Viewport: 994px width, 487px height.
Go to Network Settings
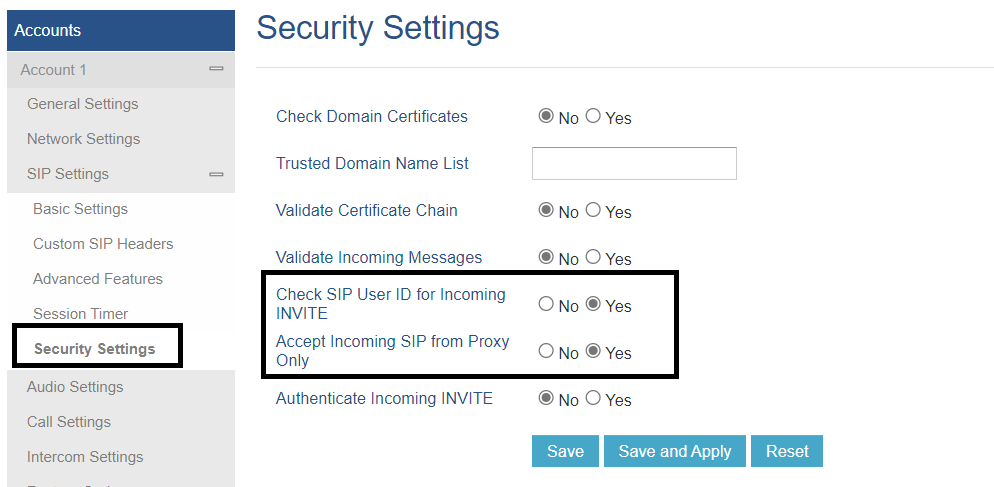83,139
